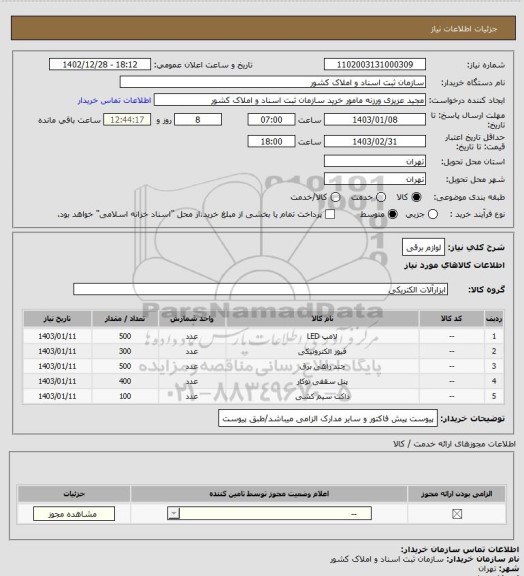Click the buyer notes text box
Screen dimensions: 524x576
click(x=328, y=418)
